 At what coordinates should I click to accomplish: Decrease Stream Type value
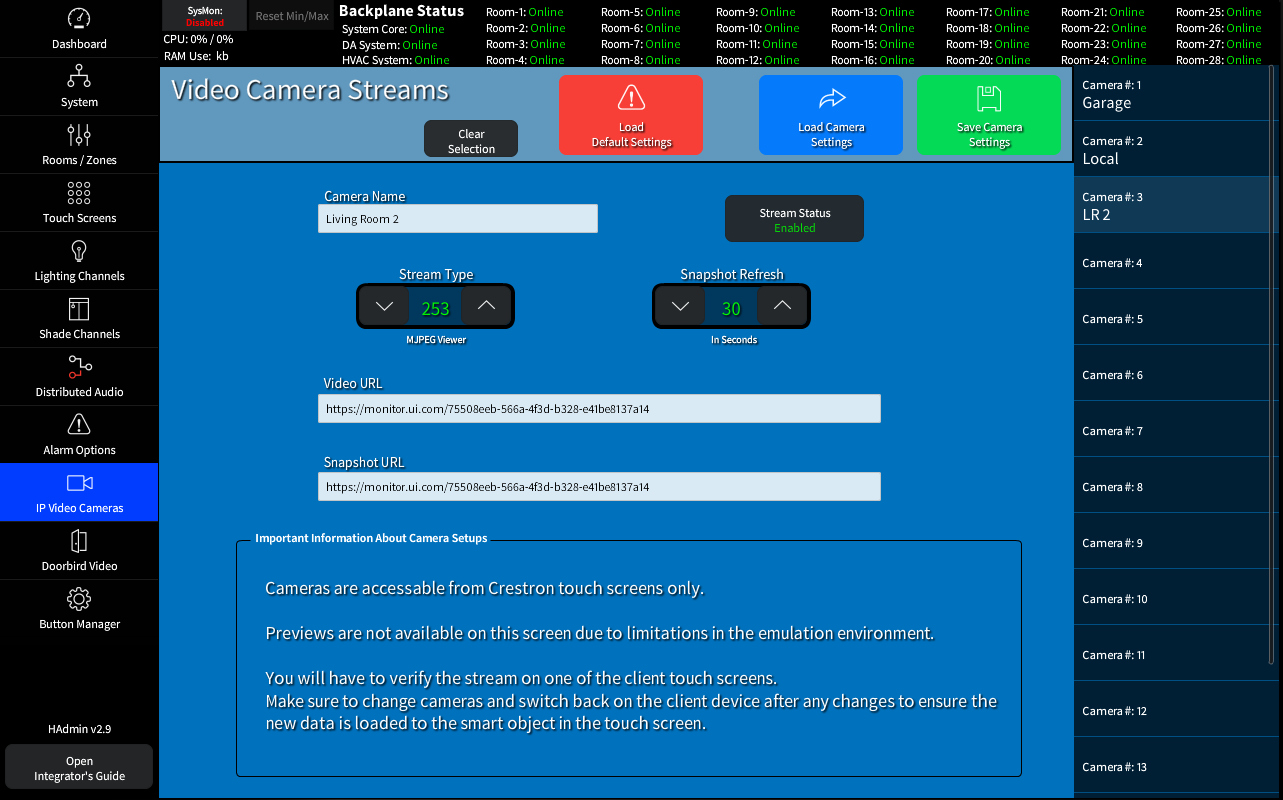pyautogui.click(x=384, y=306)
